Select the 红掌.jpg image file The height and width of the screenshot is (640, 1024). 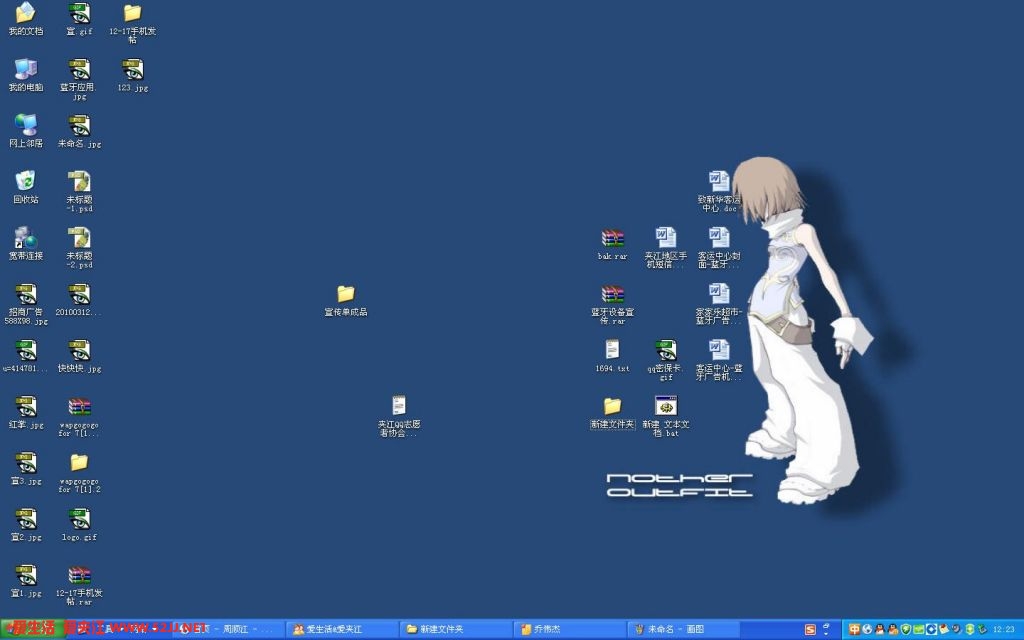[25, 411]
